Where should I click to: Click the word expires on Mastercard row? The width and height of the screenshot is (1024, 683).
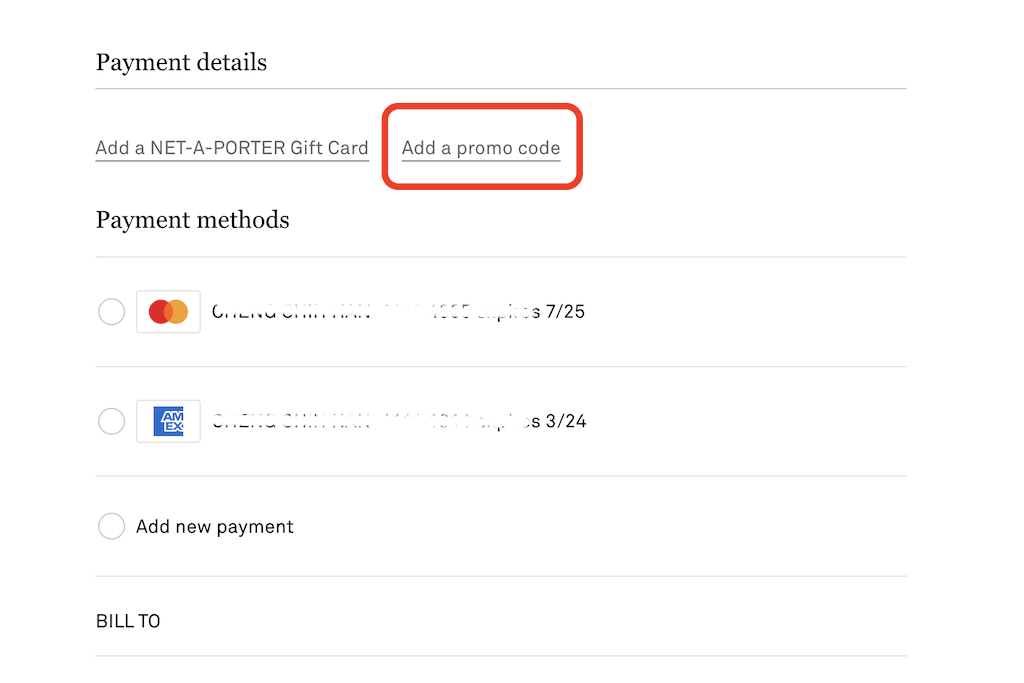pos(509,312)
